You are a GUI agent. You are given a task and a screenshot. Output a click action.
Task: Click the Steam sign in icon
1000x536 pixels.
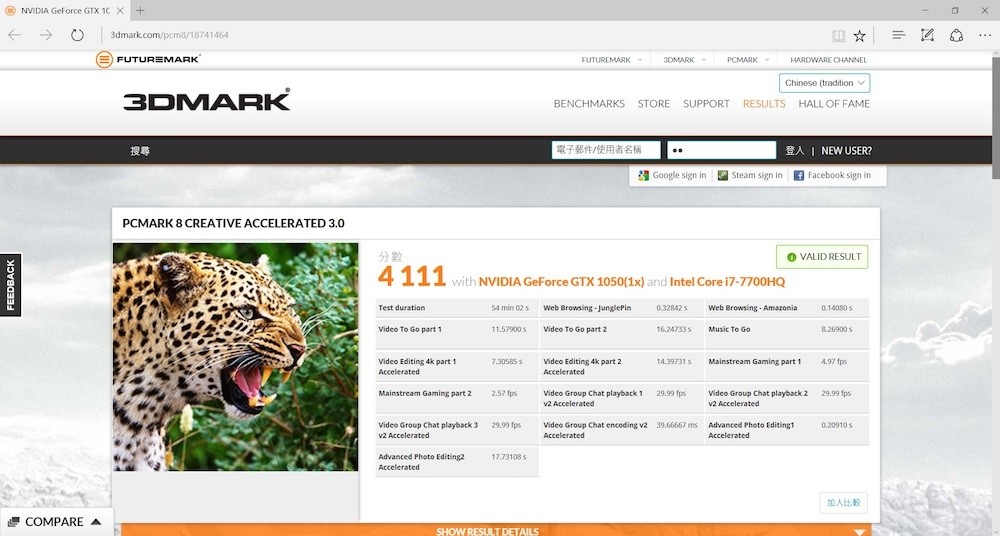pyautogui.click(x=723, y=175)
